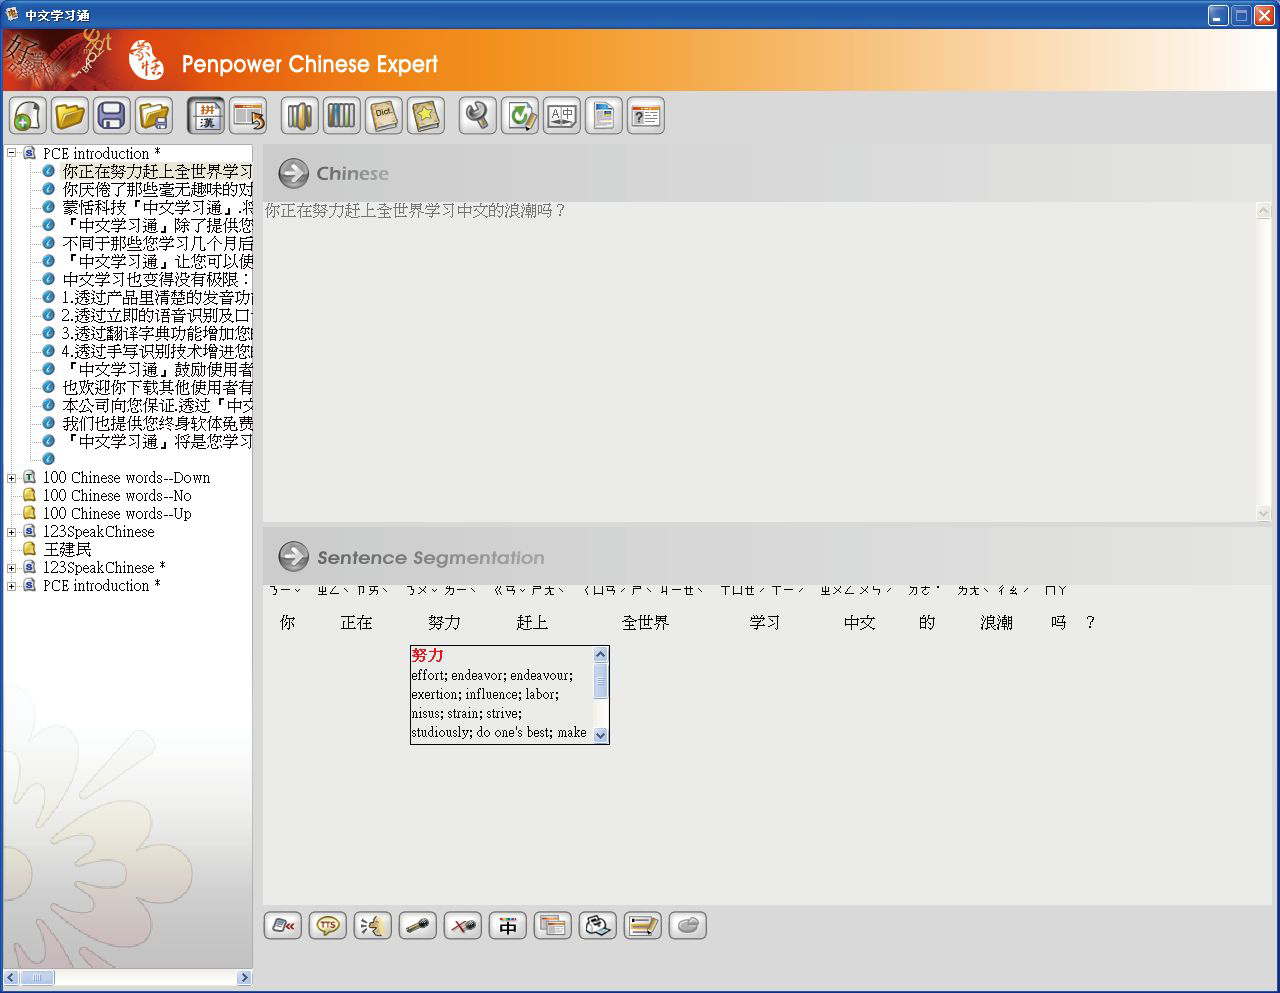Click down arrow of Chinese text scrollbar

[1263, 513]
